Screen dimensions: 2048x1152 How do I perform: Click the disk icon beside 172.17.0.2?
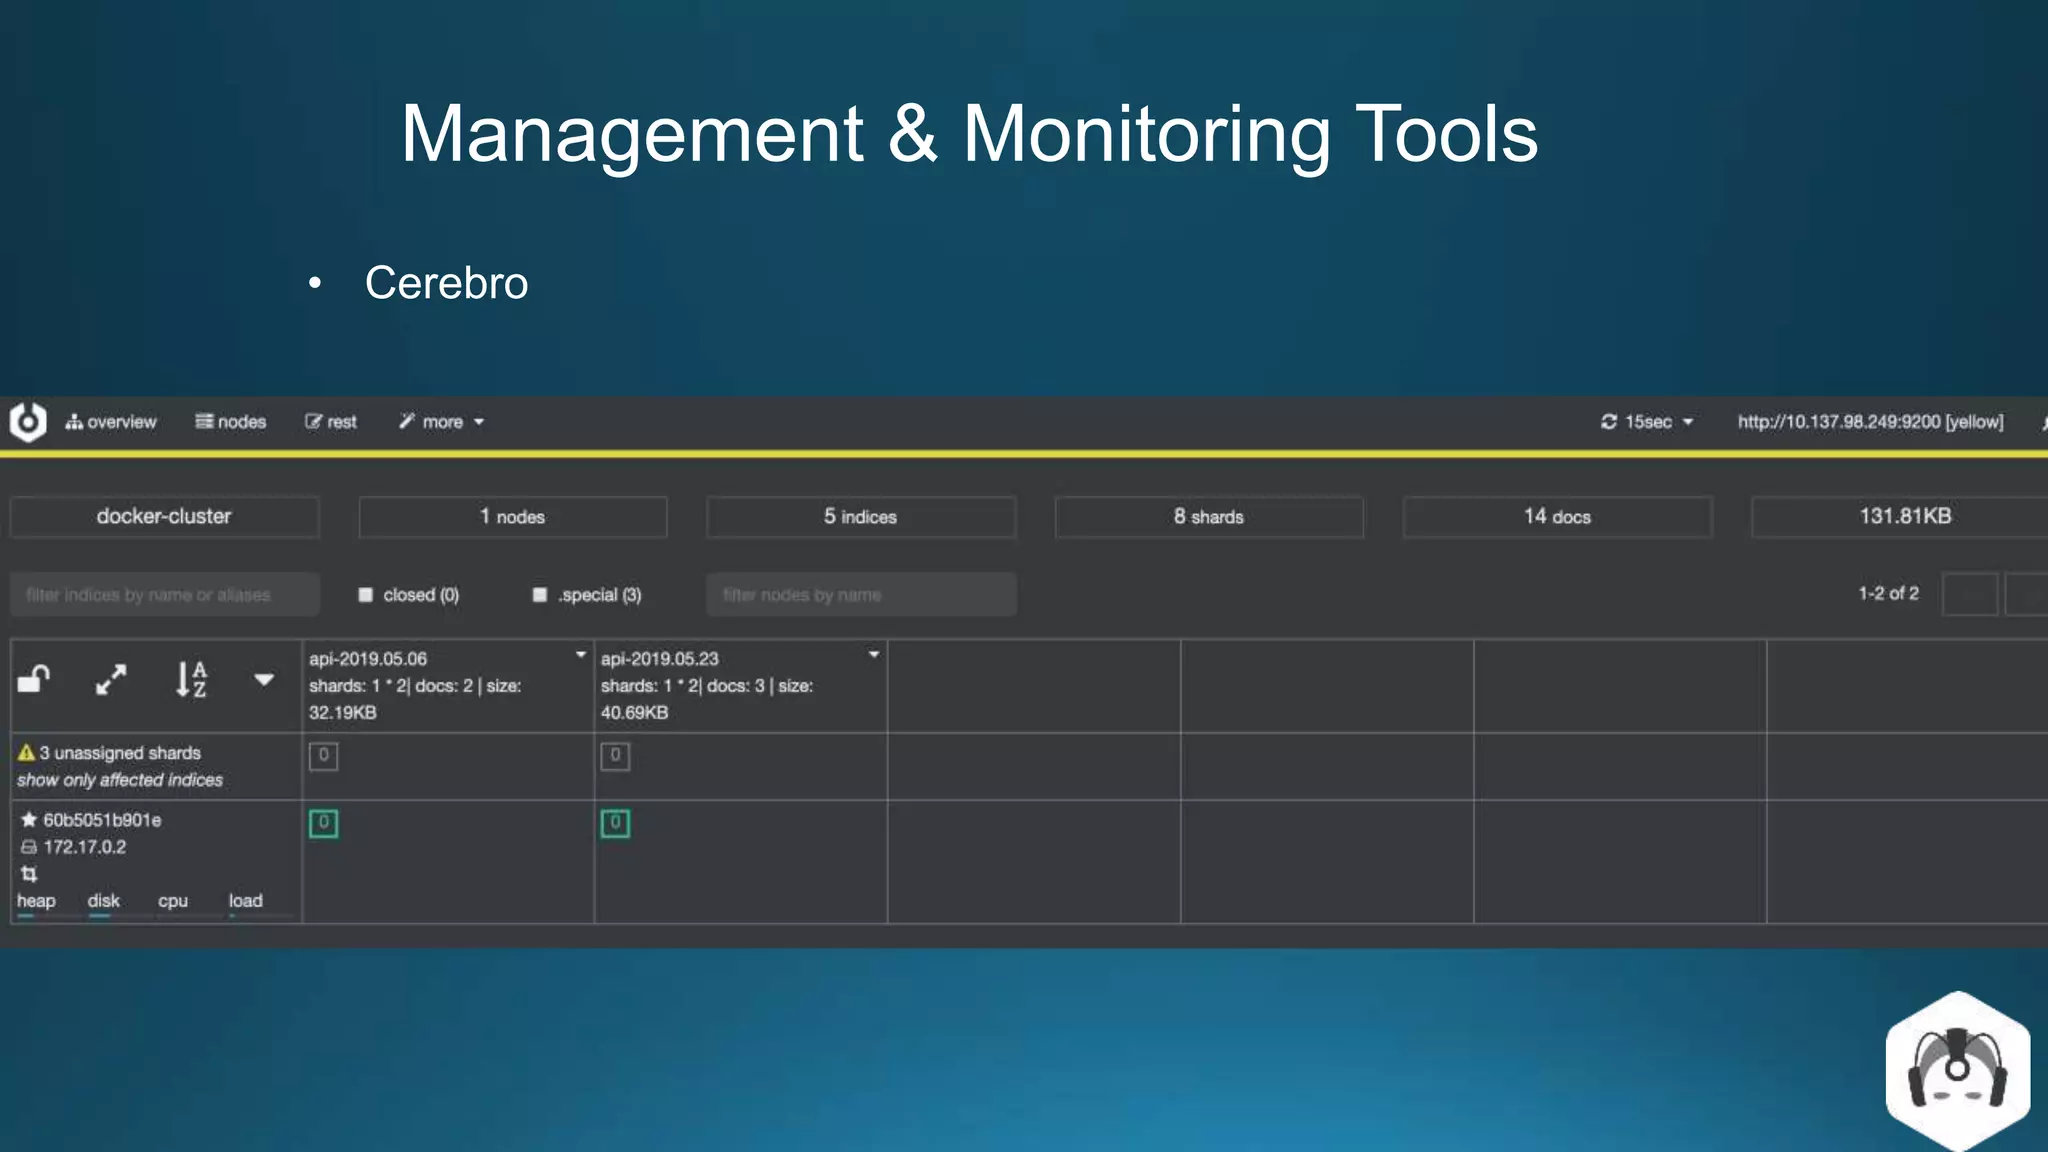29,847
